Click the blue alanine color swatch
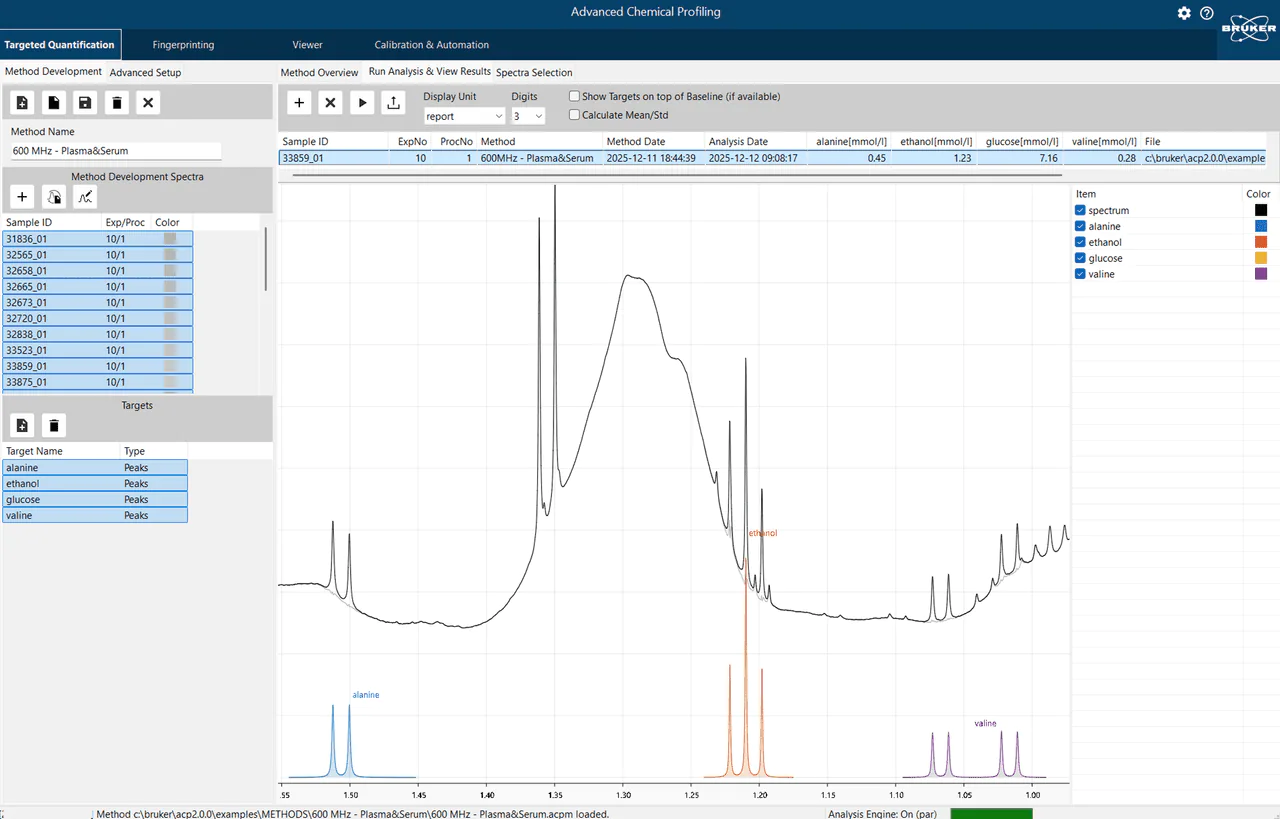This screenshot has height=819, width=1280. pyautogui.click(x=1261, y=226)
